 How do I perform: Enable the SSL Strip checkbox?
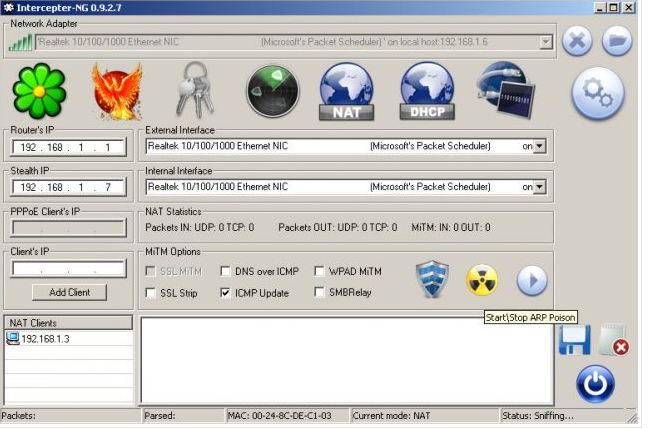153,293
